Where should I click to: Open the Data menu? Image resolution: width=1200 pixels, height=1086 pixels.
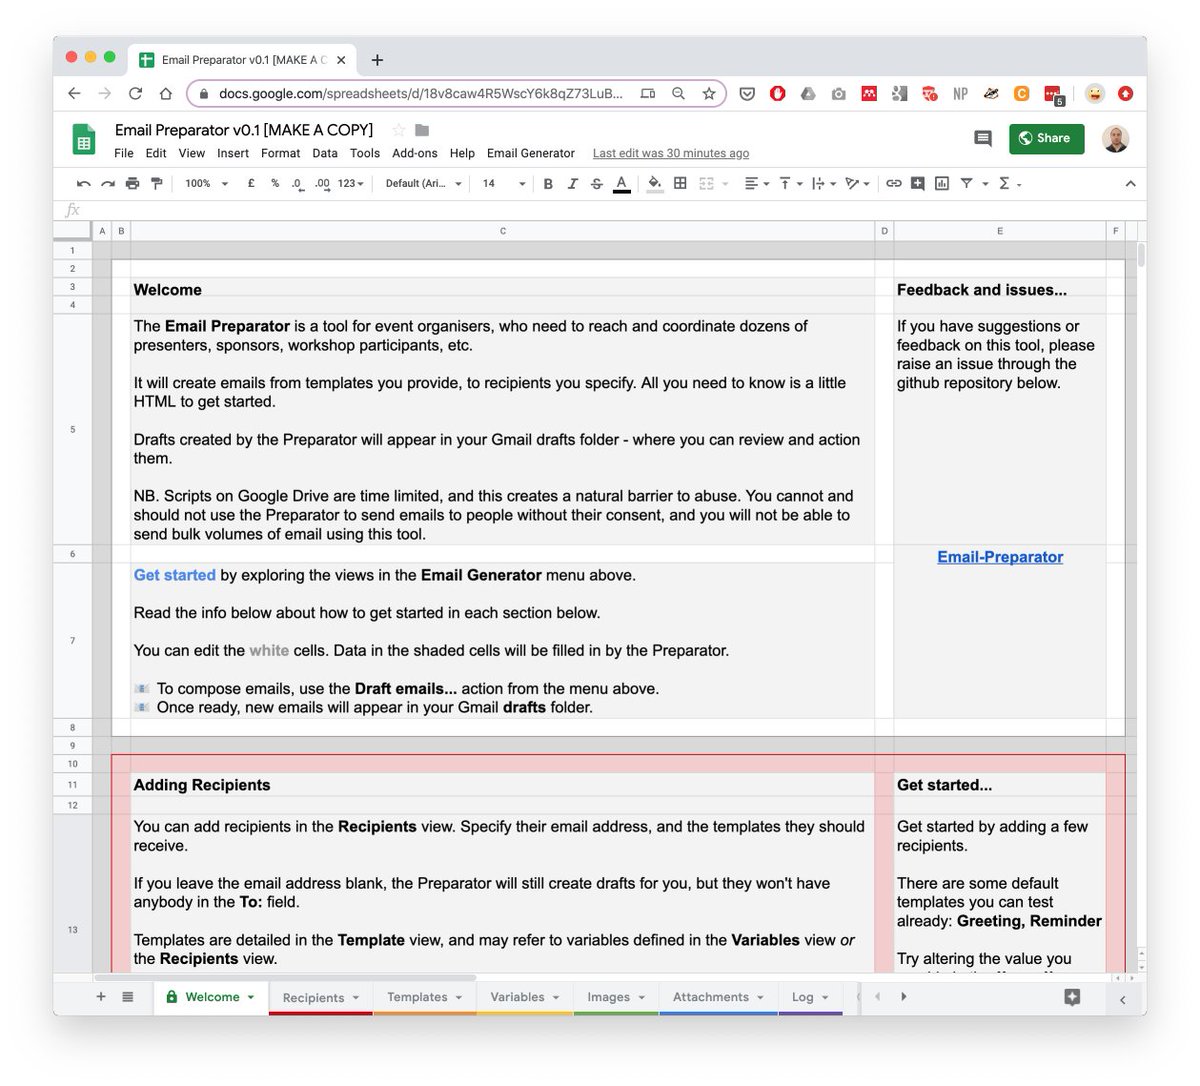coord(325,153)
